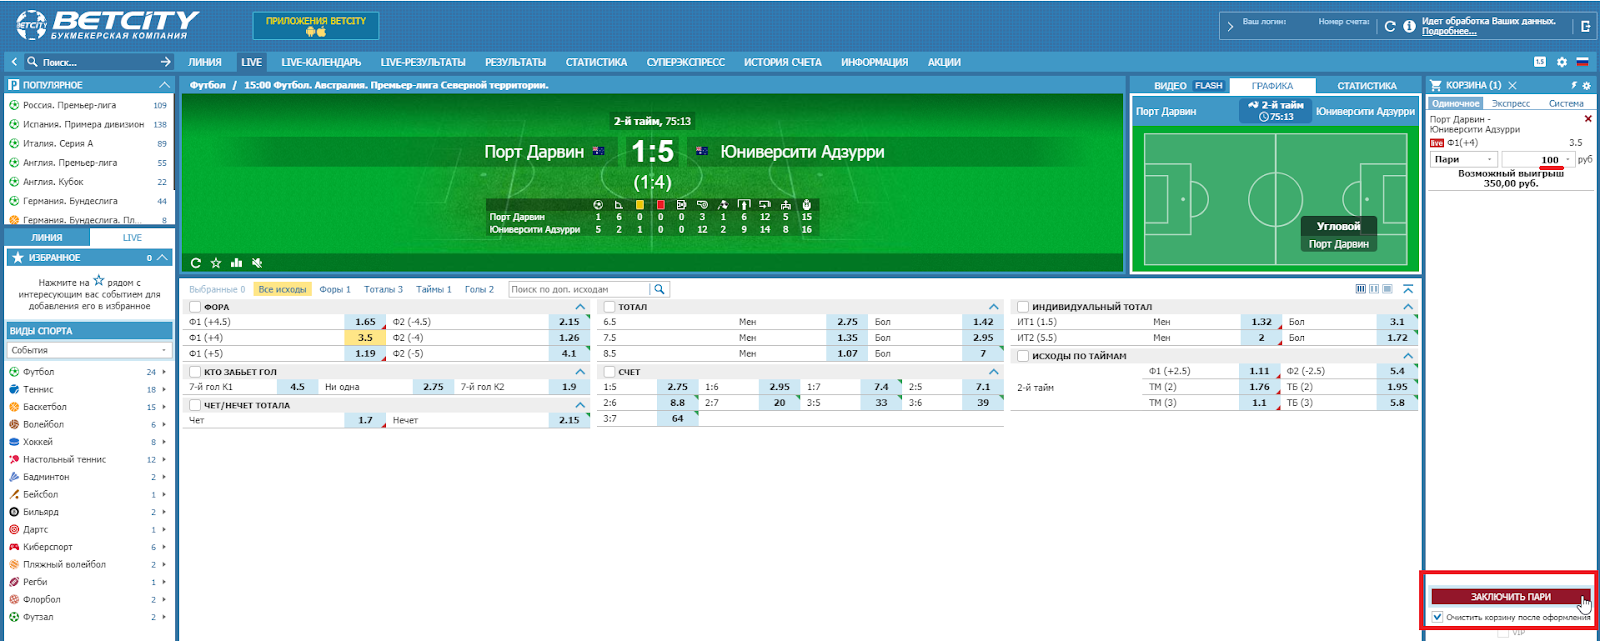Open match statistics bar-chart icon
Image resolution: width=1600 pixels, height=641 pixels.
[x=237, y=263]
